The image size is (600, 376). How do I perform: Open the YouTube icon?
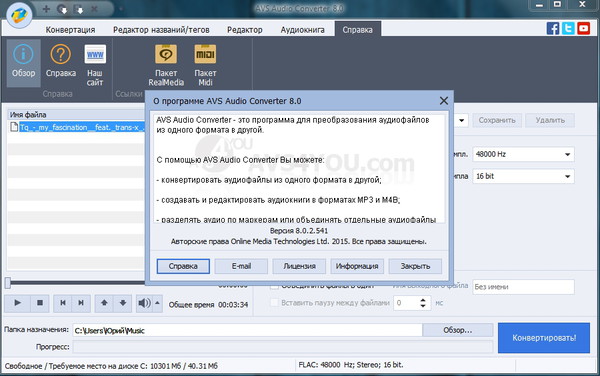point(584,28)
